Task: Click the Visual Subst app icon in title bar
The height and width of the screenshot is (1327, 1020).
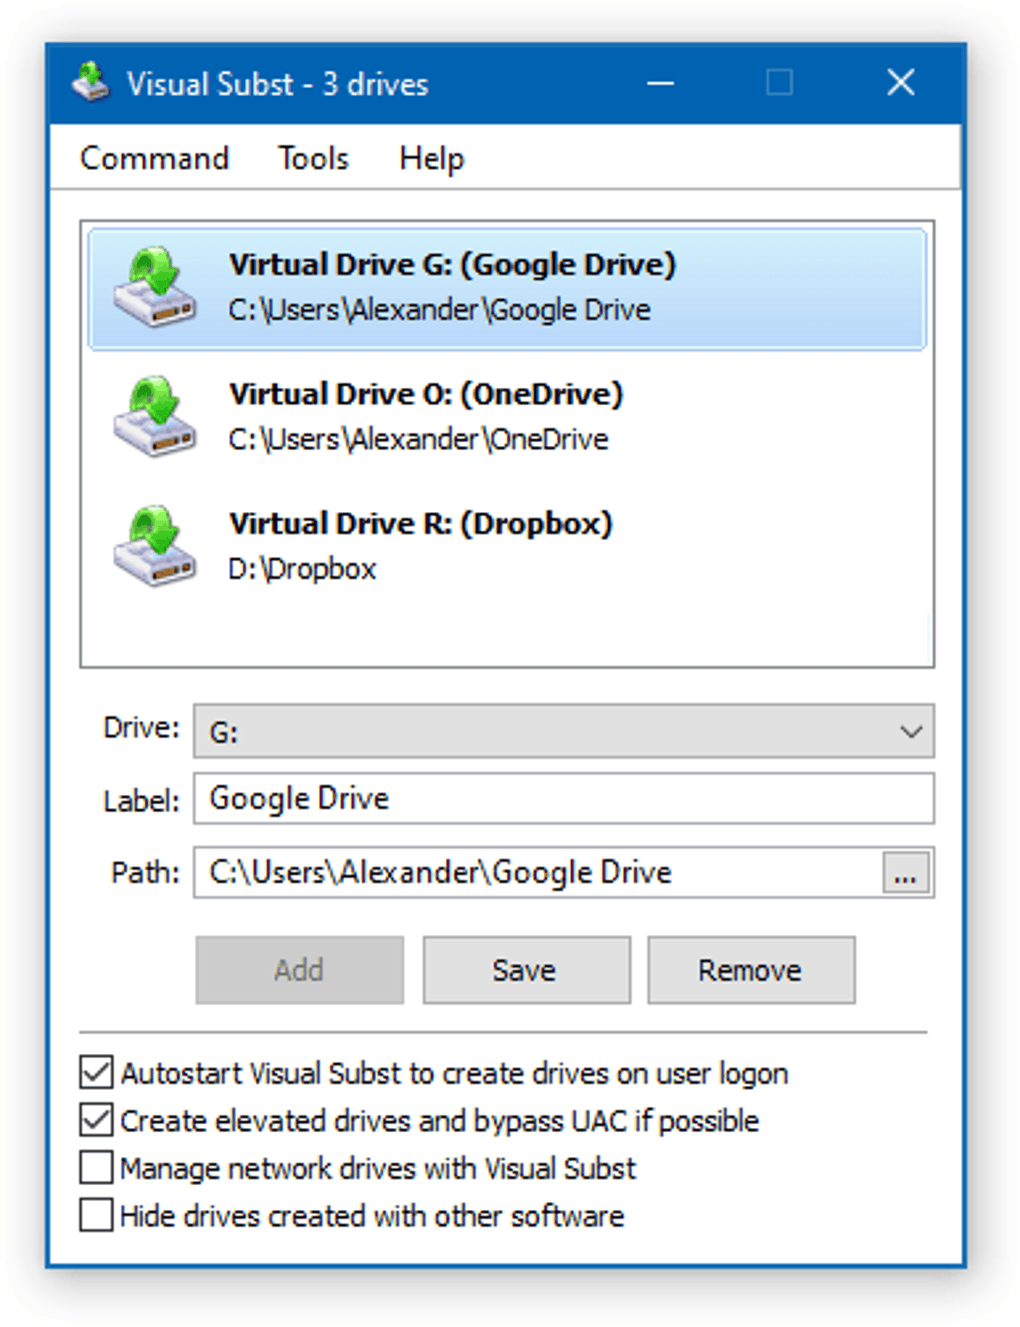Action: 91,83
